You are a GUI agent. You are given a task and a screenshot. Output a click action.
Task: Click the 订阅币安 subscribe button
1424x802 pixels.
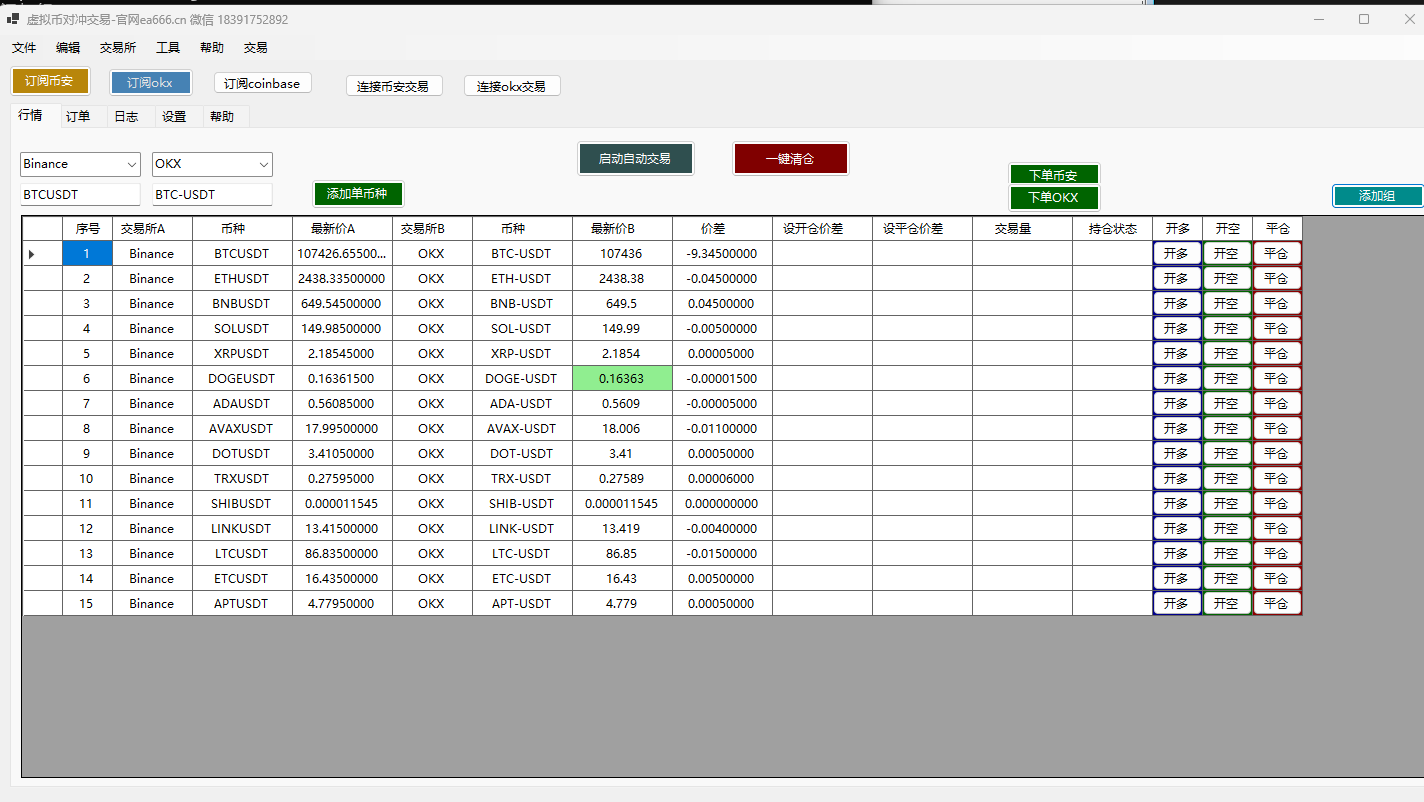(x=50, y=81)
